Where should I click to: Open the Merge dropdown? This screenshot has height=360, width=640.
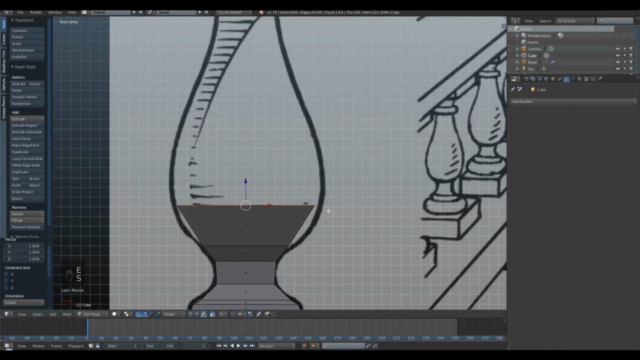[27, 220]
